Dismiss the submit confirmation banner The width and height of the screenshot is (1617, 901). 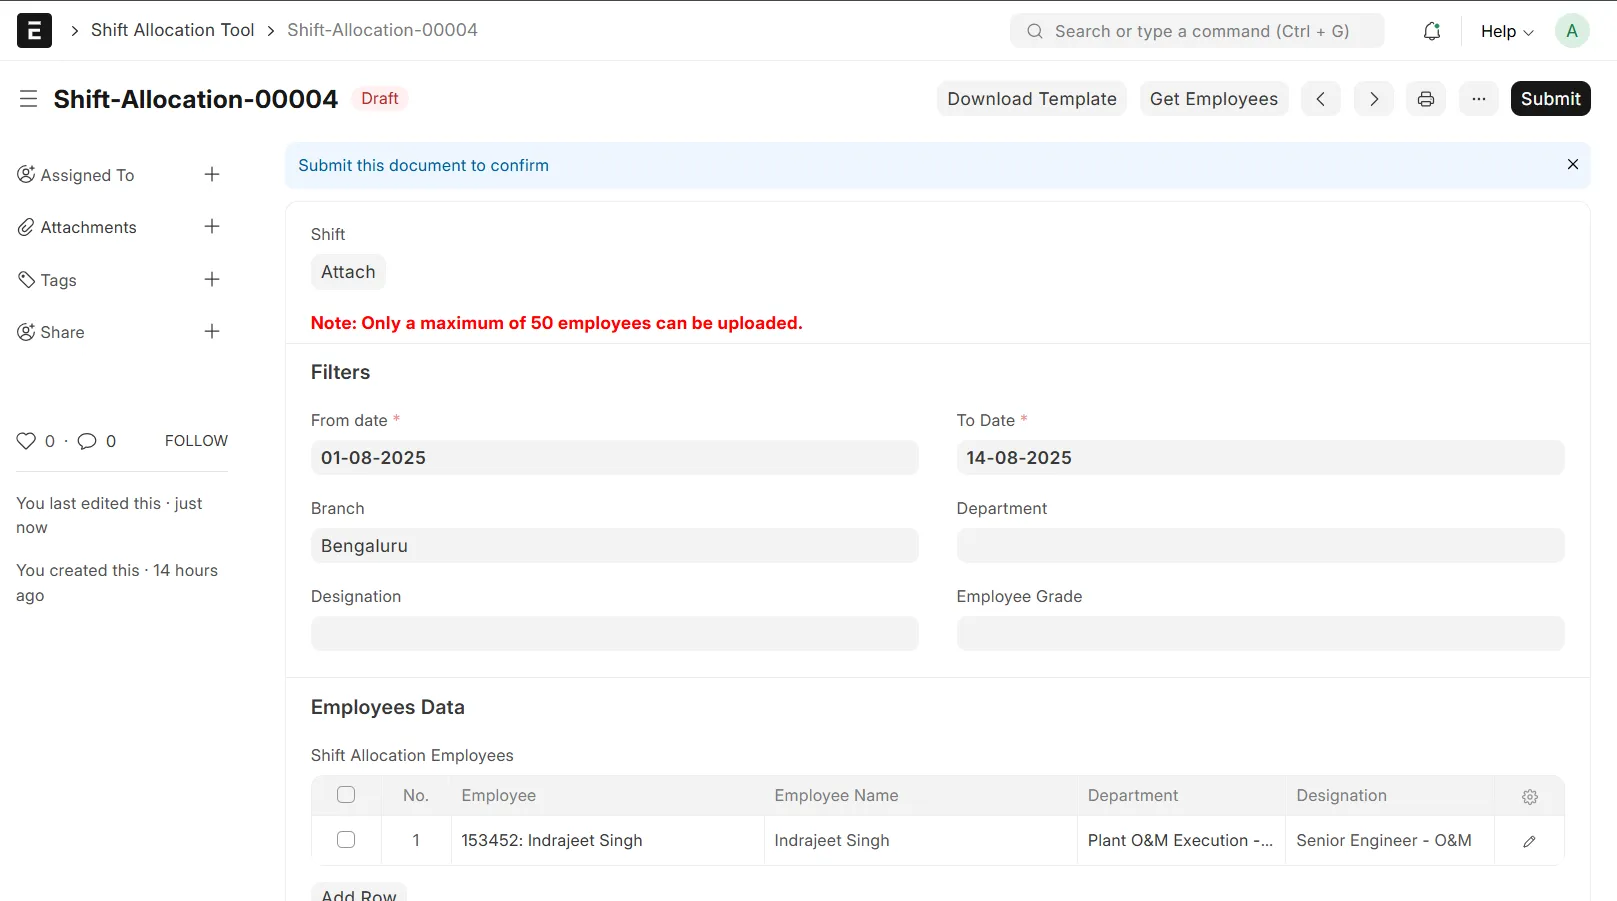coord(1573,164)
